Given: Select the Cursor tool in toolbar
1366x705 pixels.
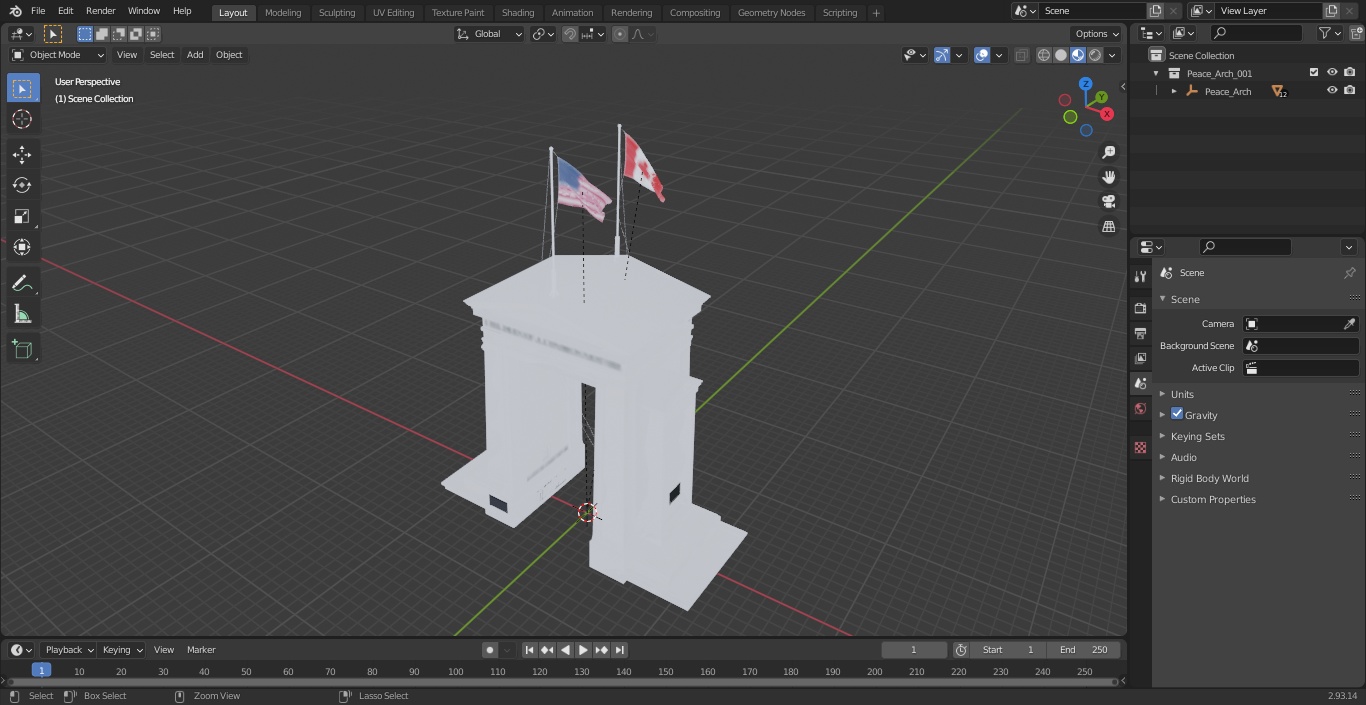Looking at the screenshot, I should [22, 119].
